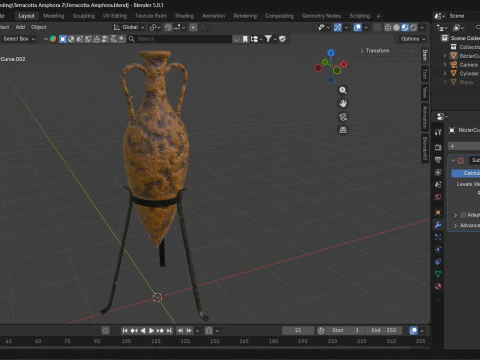480x360 pixels.
Task: Toggle viewport gizmos display
Action: click(x=338, y=27)
